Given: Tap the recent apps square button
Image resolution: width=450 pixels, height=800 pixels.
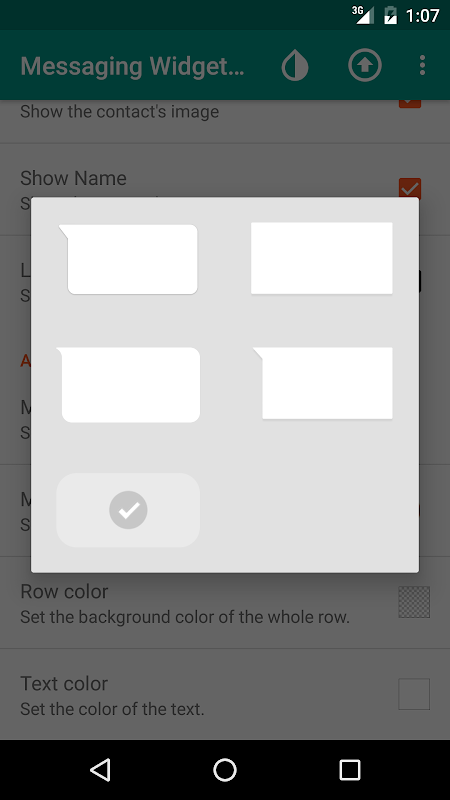Looking at the screenshot, I should coord(350,769).
